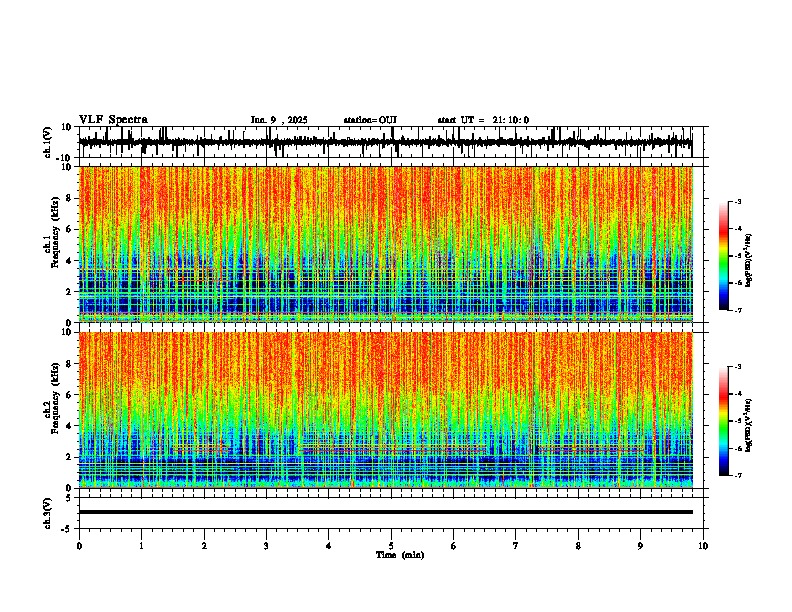Click the "-3" label atop ch.1 colorbar
Image resolution: width=792 pixels, height=612 pixels.
pos(737,201)
